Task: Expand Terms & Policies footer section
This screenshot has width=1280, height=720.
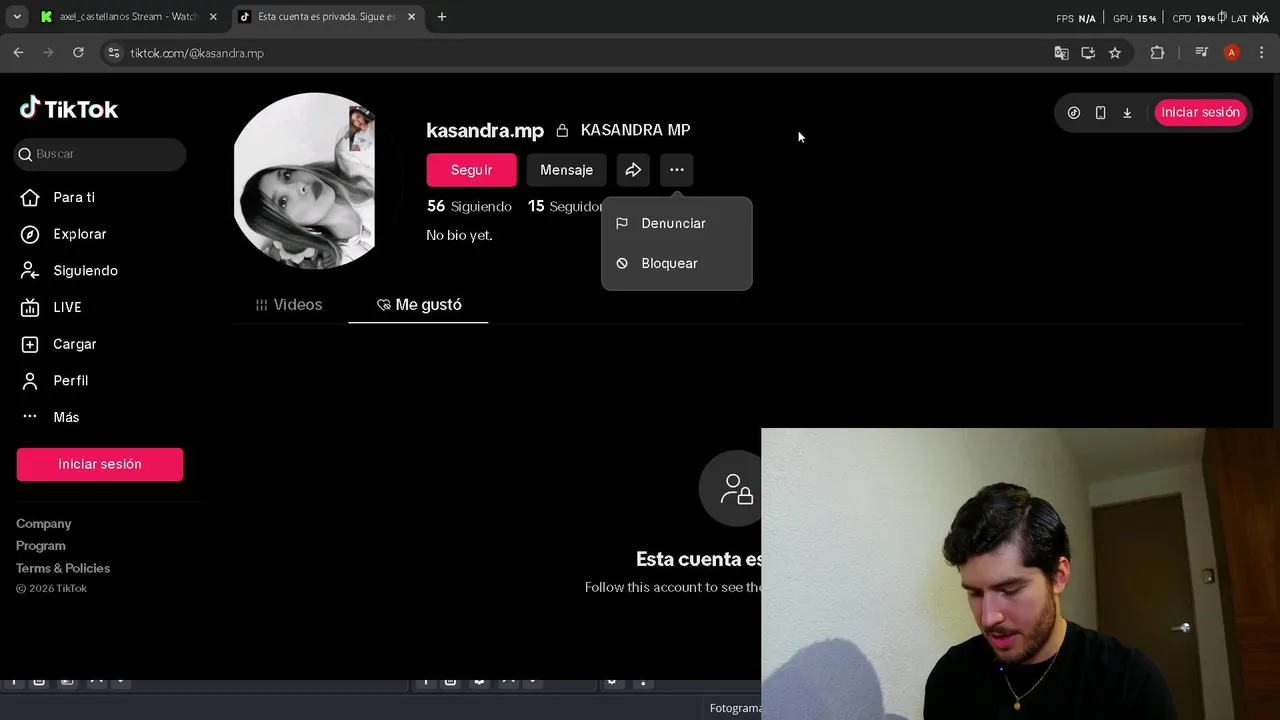Action: click(x=63, y=568)
